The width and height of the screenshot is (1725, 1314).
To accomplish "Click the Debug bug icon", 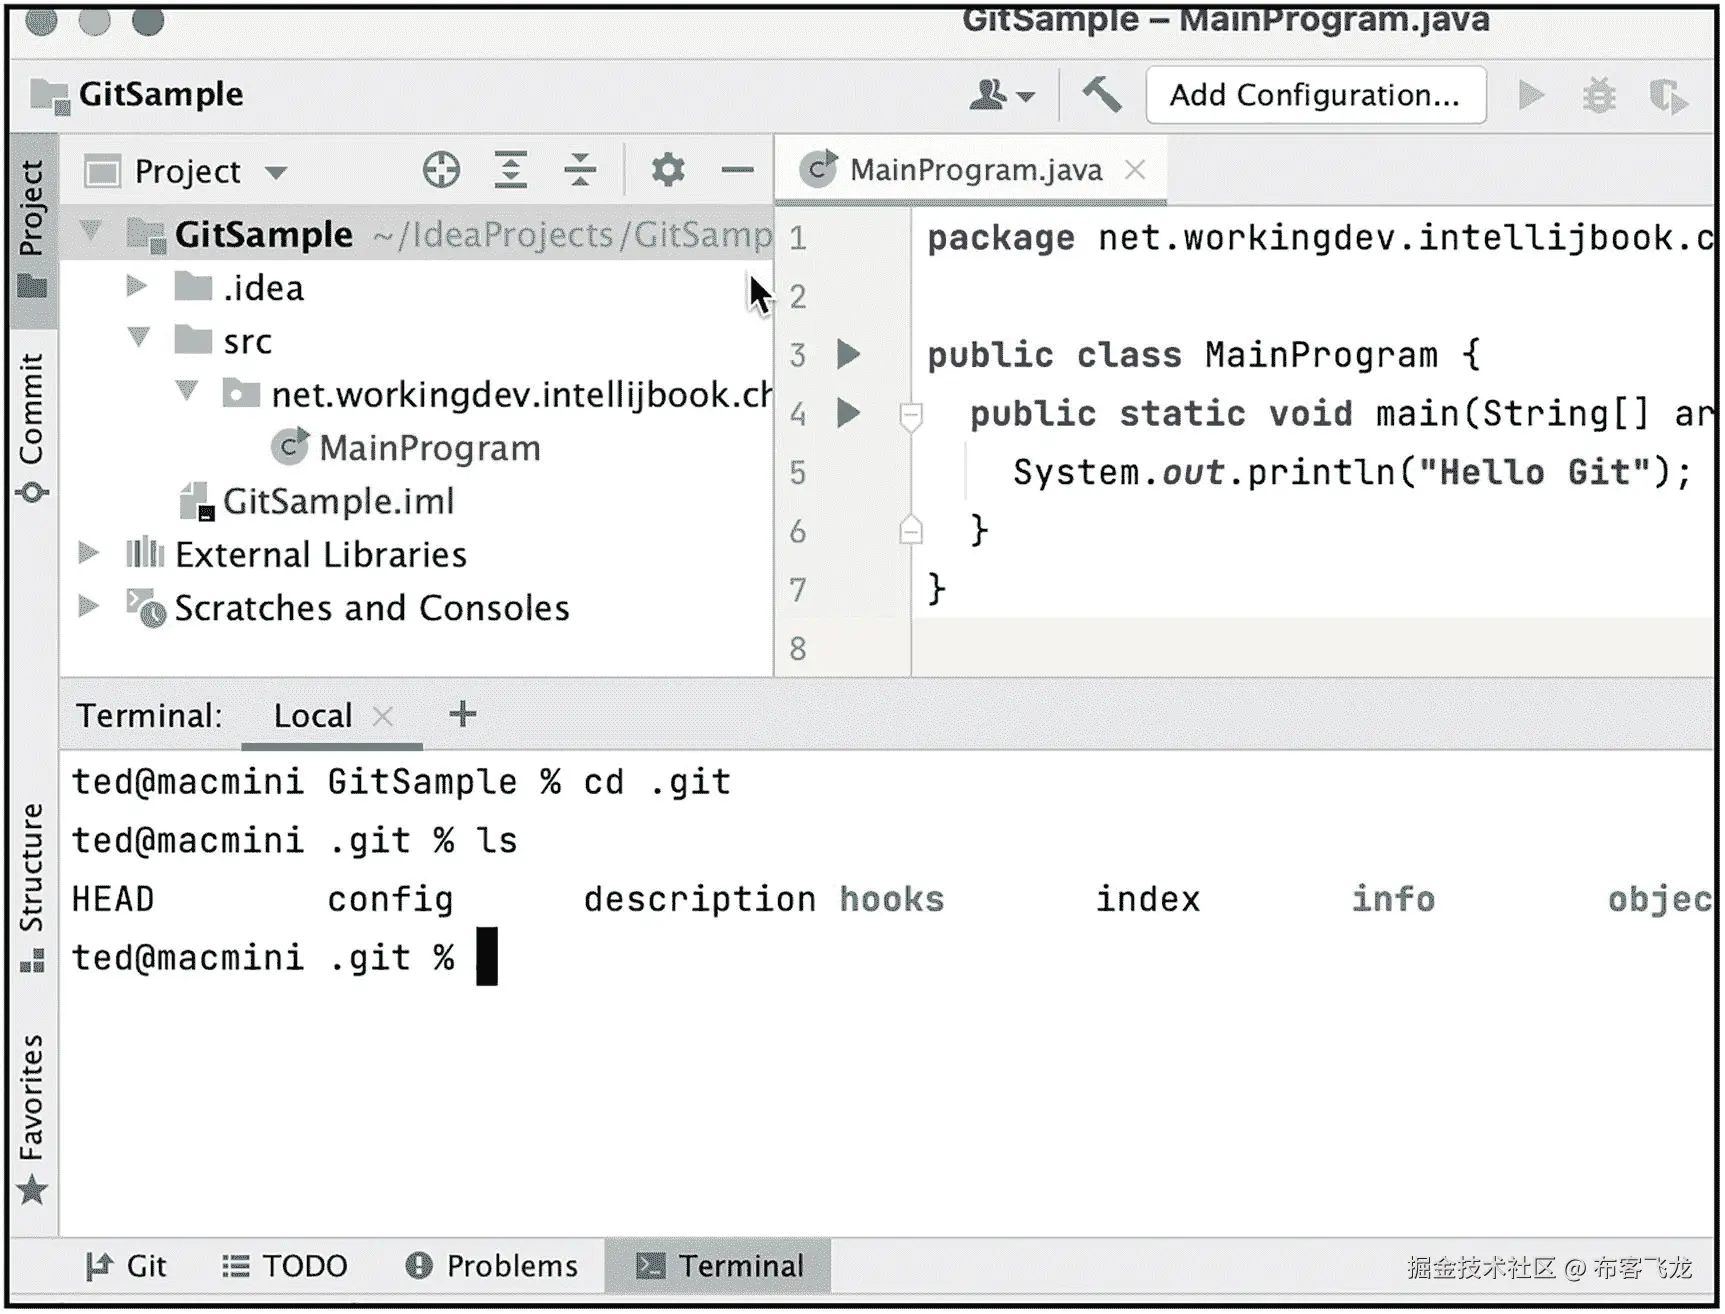I will coord(1599,96).
